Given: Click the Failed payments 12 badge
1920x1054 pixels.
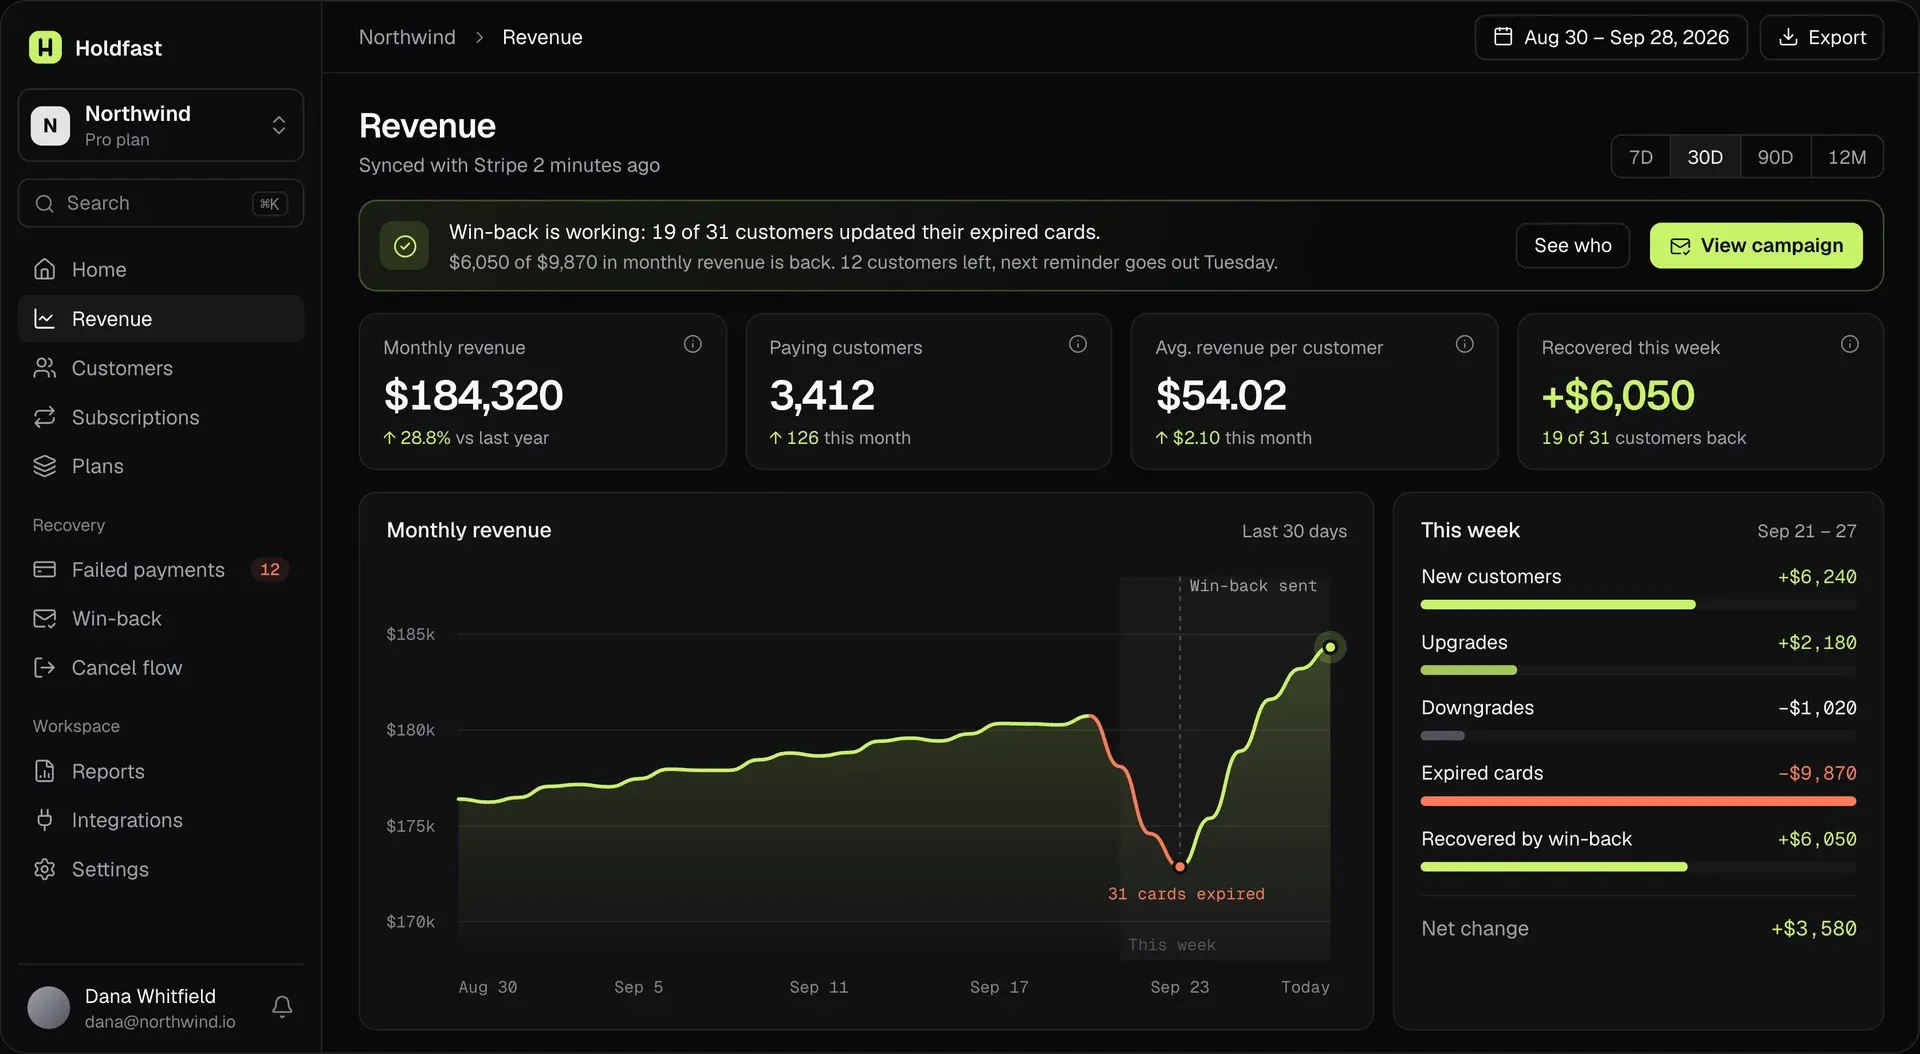Looking at the screenshot, I should pyautogui.click(x=270, y=569).
